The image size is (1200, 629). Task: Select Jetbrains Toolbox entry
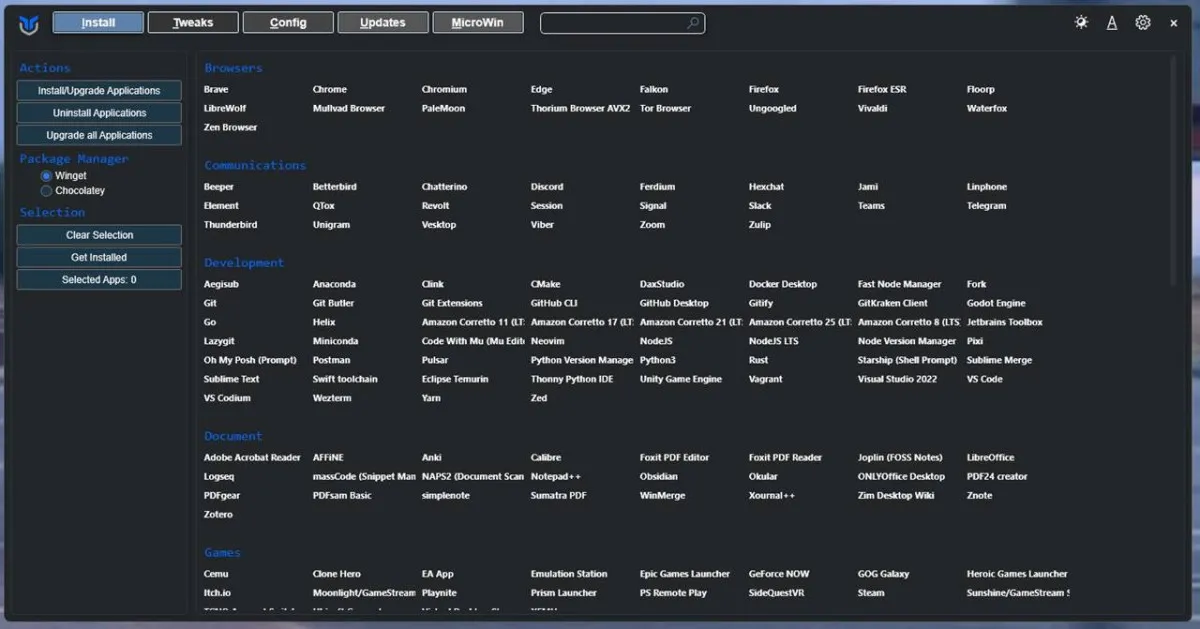tap(1004, 322)
